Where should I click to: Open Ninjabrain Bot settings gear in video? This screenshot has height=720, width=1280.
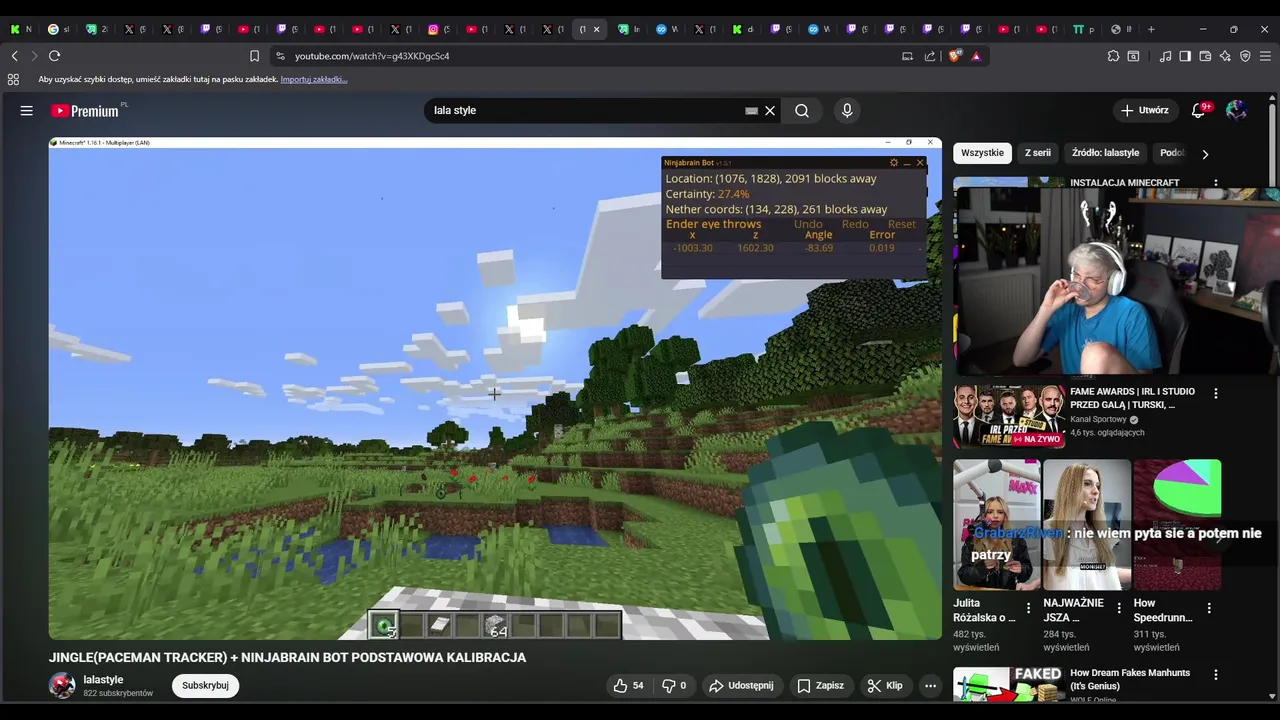(894, 162)
